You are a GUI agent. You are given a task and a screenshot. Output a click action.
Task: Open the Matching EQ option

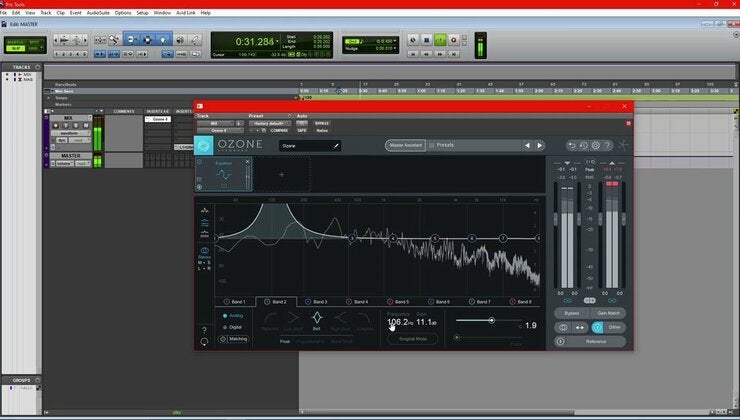pyautogui.click(x=234, y=339)
